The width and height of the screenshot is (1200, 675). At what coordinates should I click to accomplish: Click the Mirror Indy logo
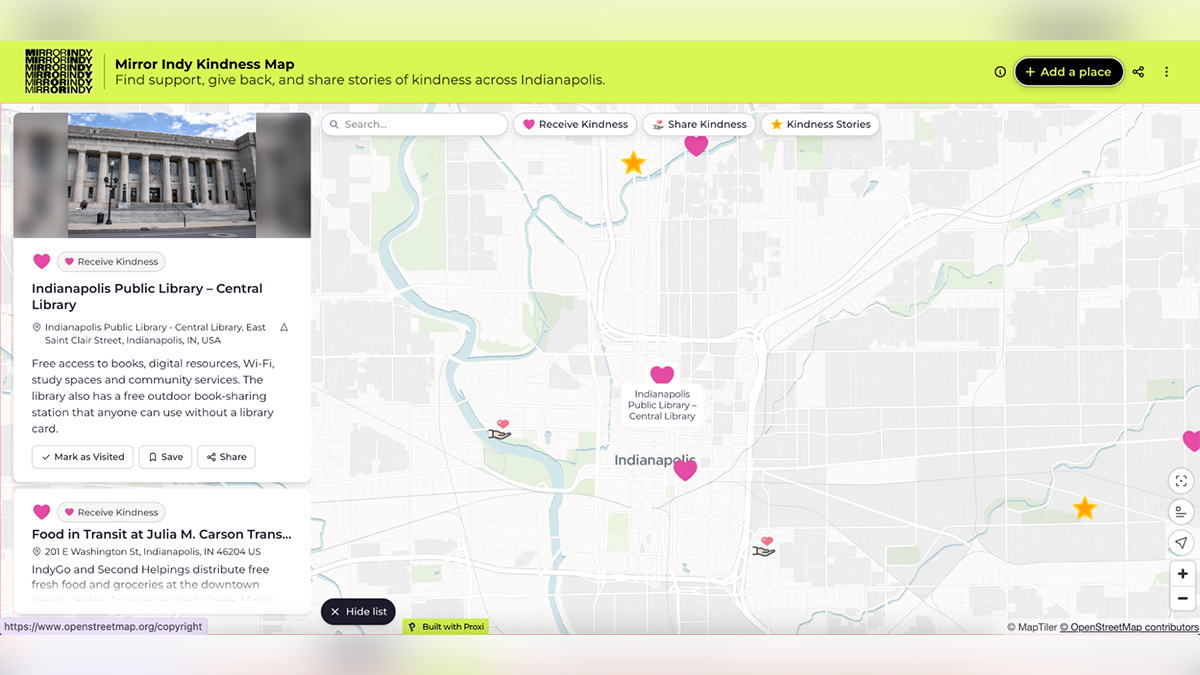(x=59, y=71)
